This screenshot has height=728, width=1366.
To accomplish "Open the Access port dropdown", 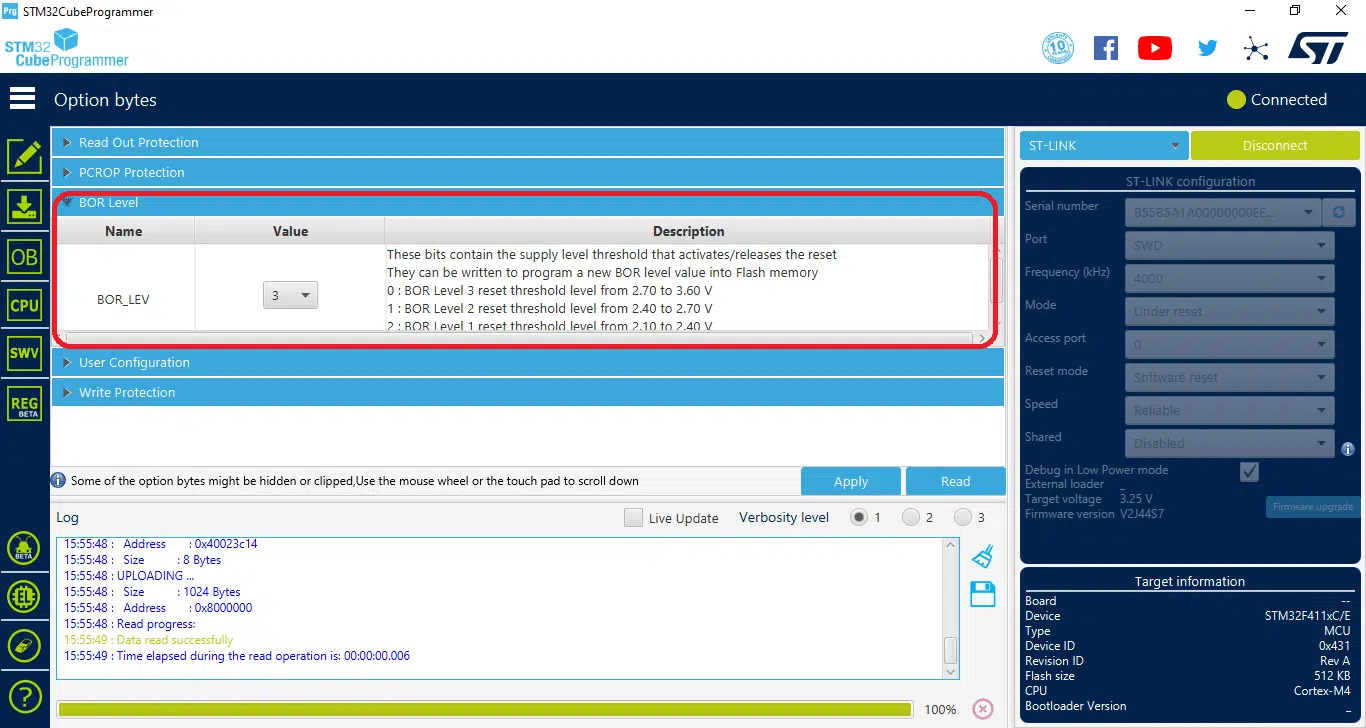I will [1229, 344].
